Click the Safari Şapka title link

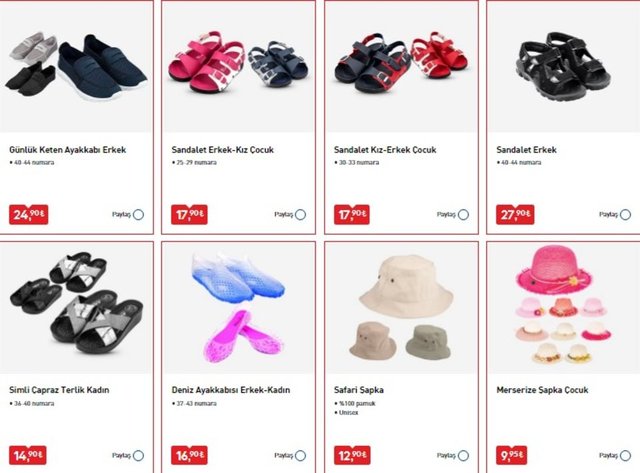[x=359, y=390]
